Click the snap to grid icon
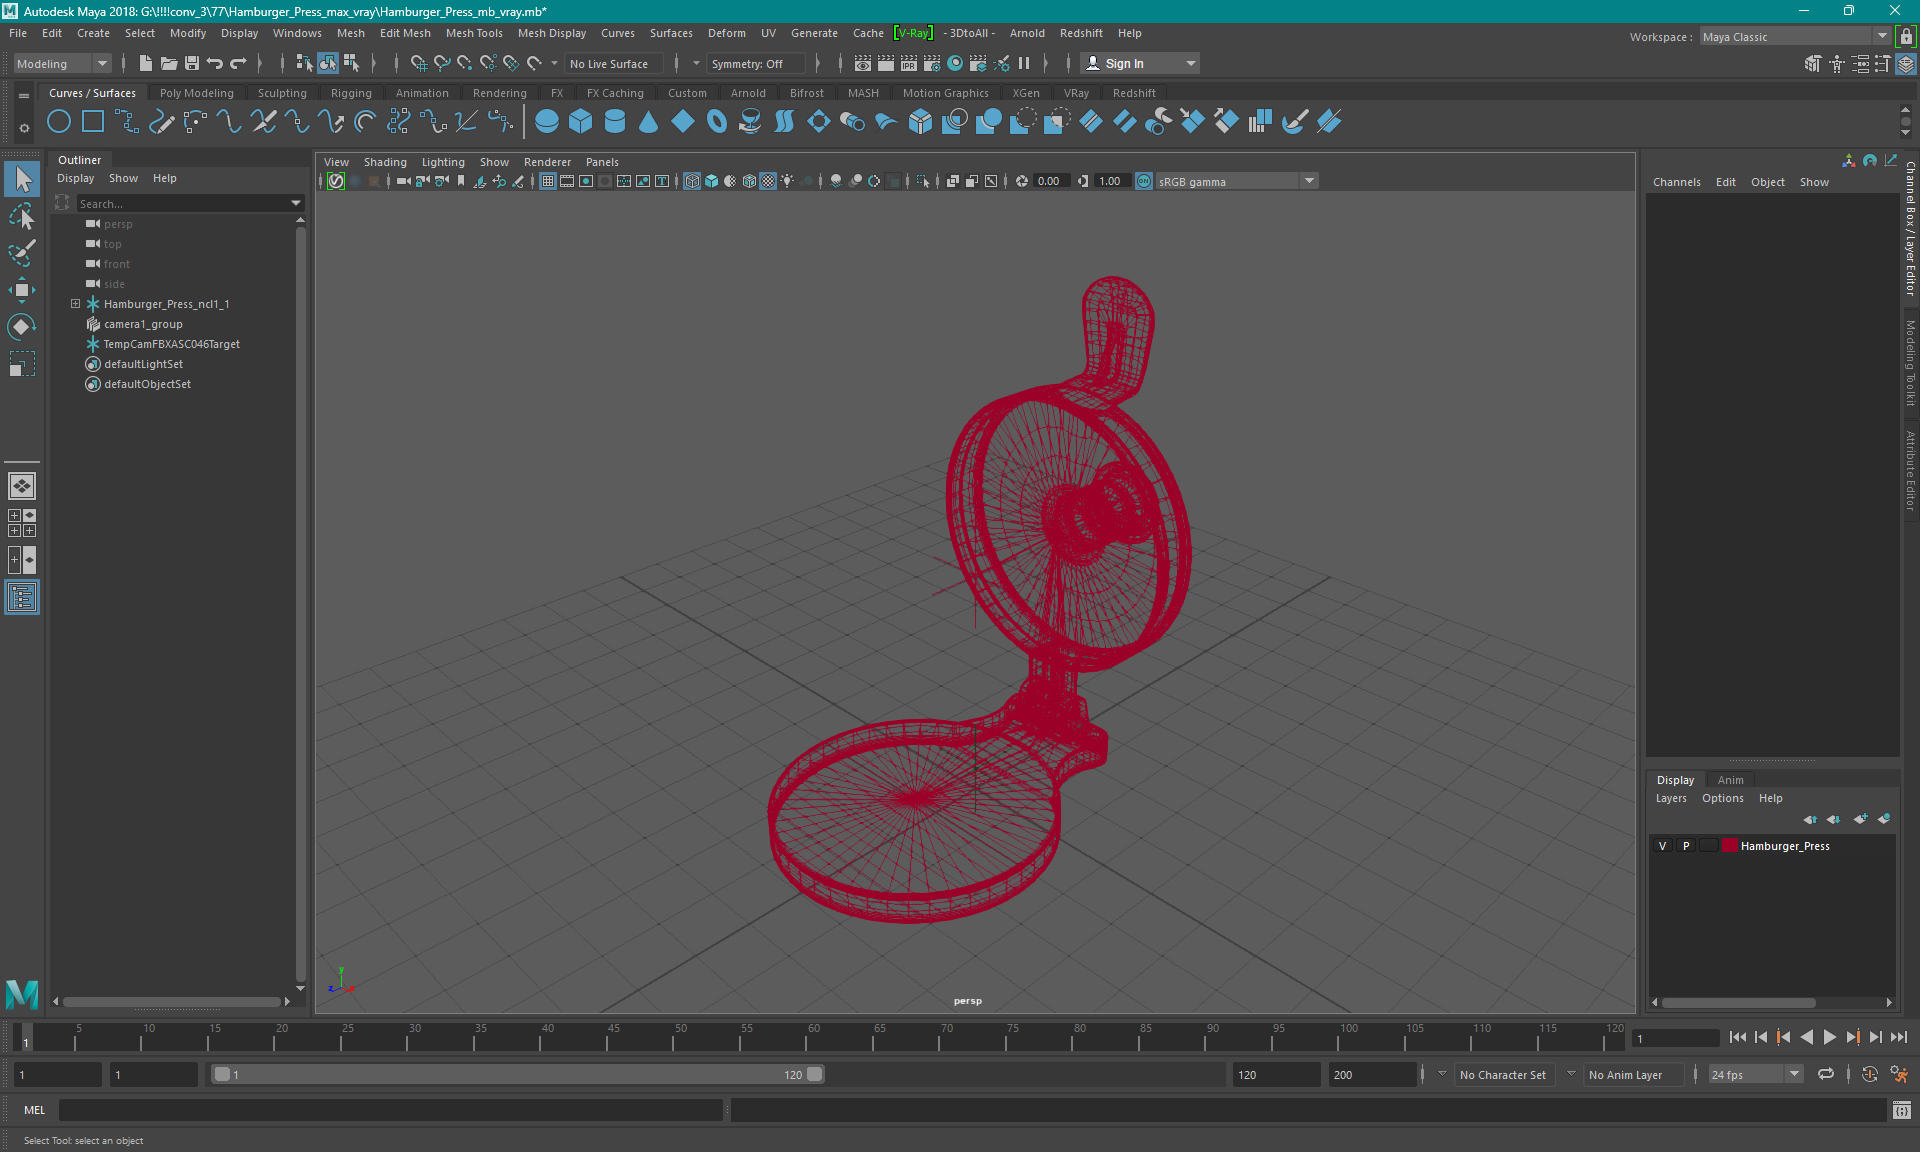 coord(417,63)
